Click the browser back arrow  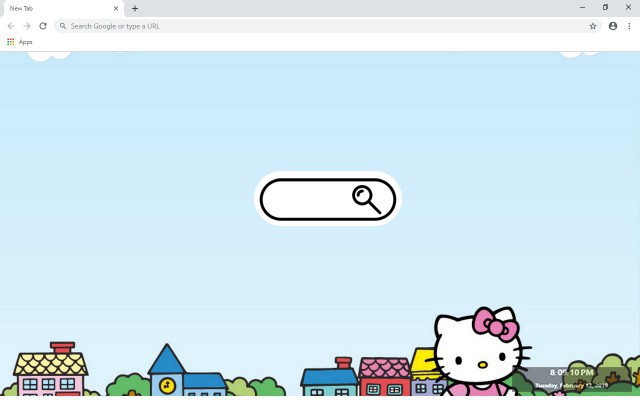(11, 26)
